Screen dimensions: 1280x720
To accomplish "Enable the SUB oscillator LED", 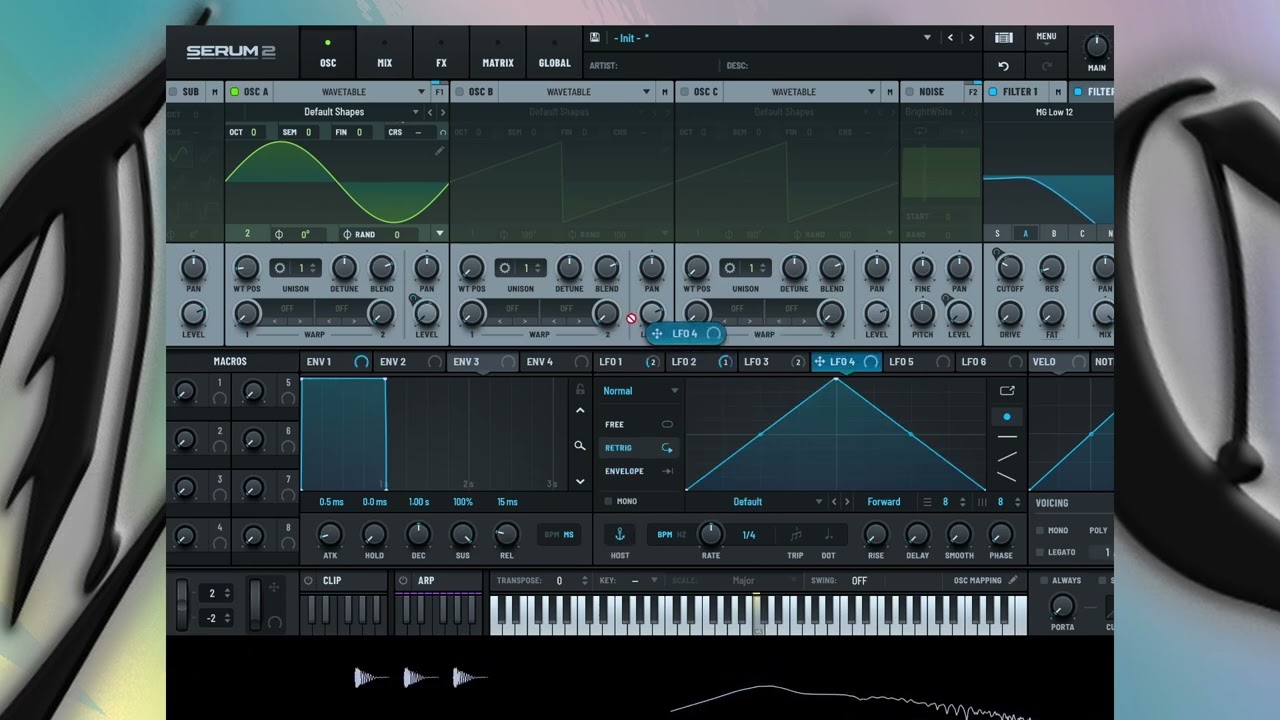I will [173, 91].
